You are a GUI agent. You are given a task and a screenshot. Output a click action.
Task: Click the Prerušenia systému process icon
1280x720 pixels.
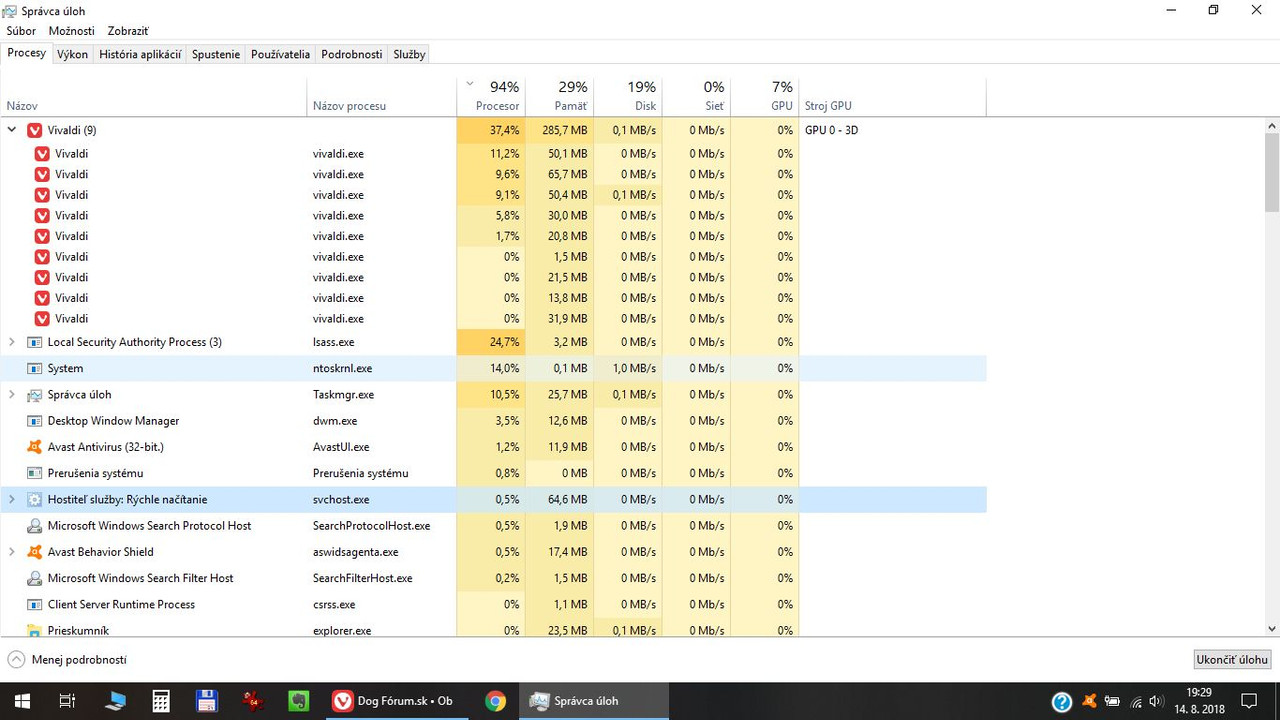click(x=35, y=473)
